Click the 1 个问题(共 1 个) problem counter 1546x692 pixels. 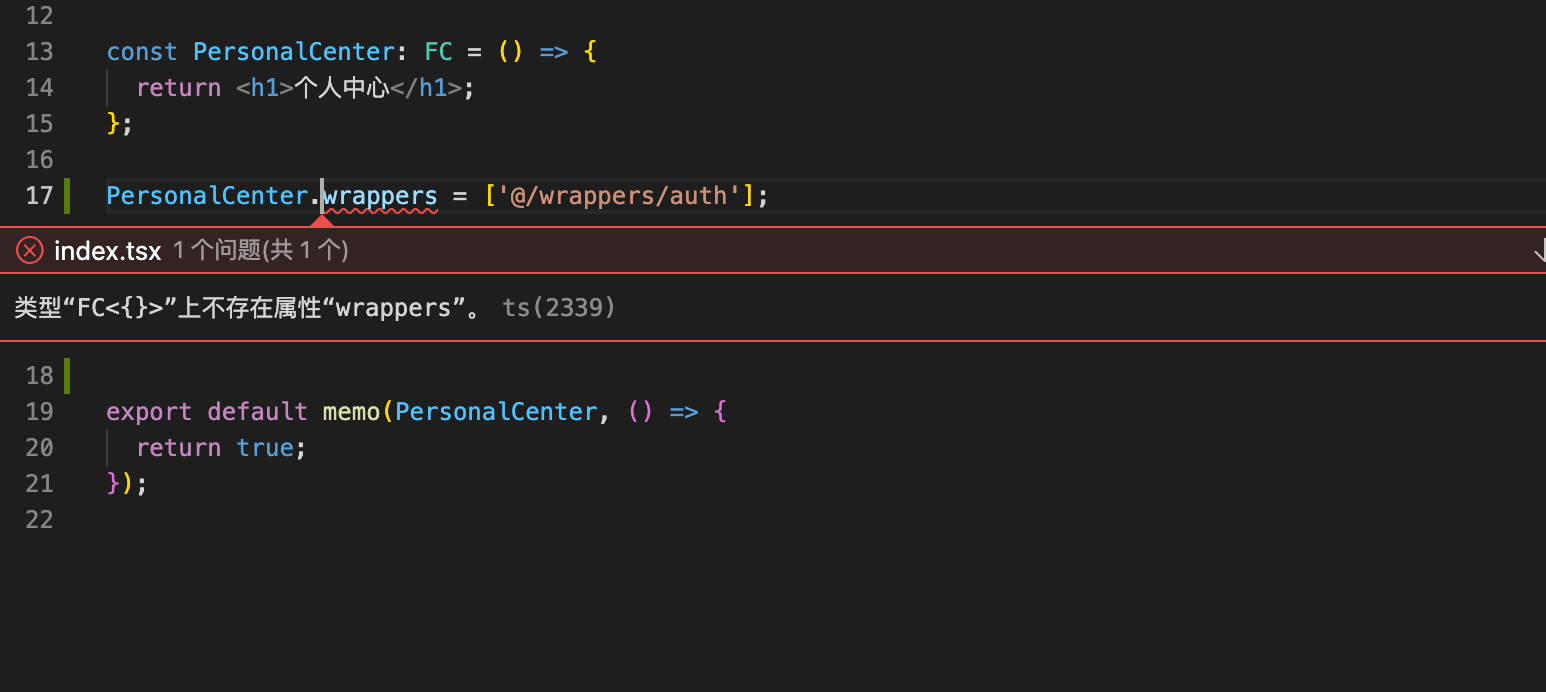(x=260, y=250)
